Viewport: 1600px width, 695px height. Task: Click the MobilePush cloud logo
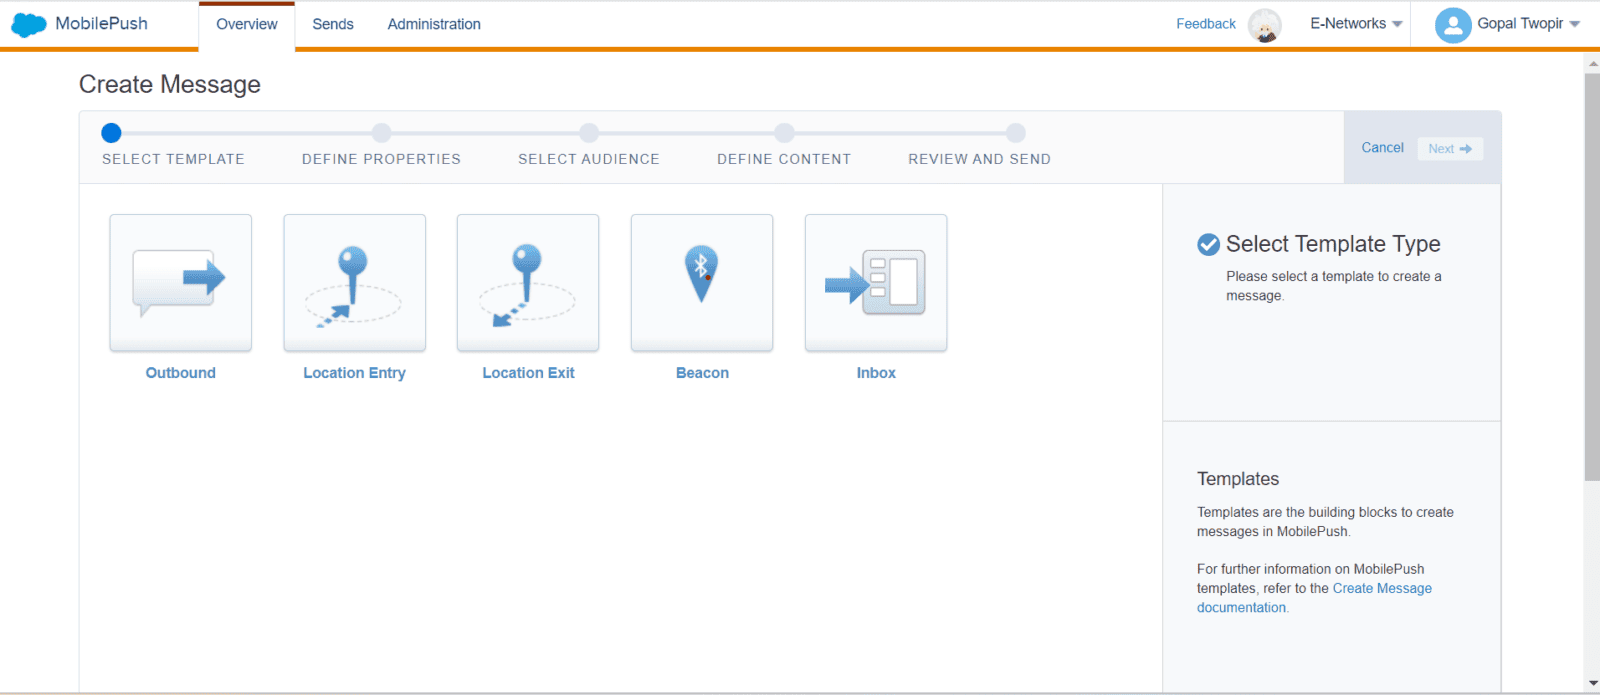(29, 24)
